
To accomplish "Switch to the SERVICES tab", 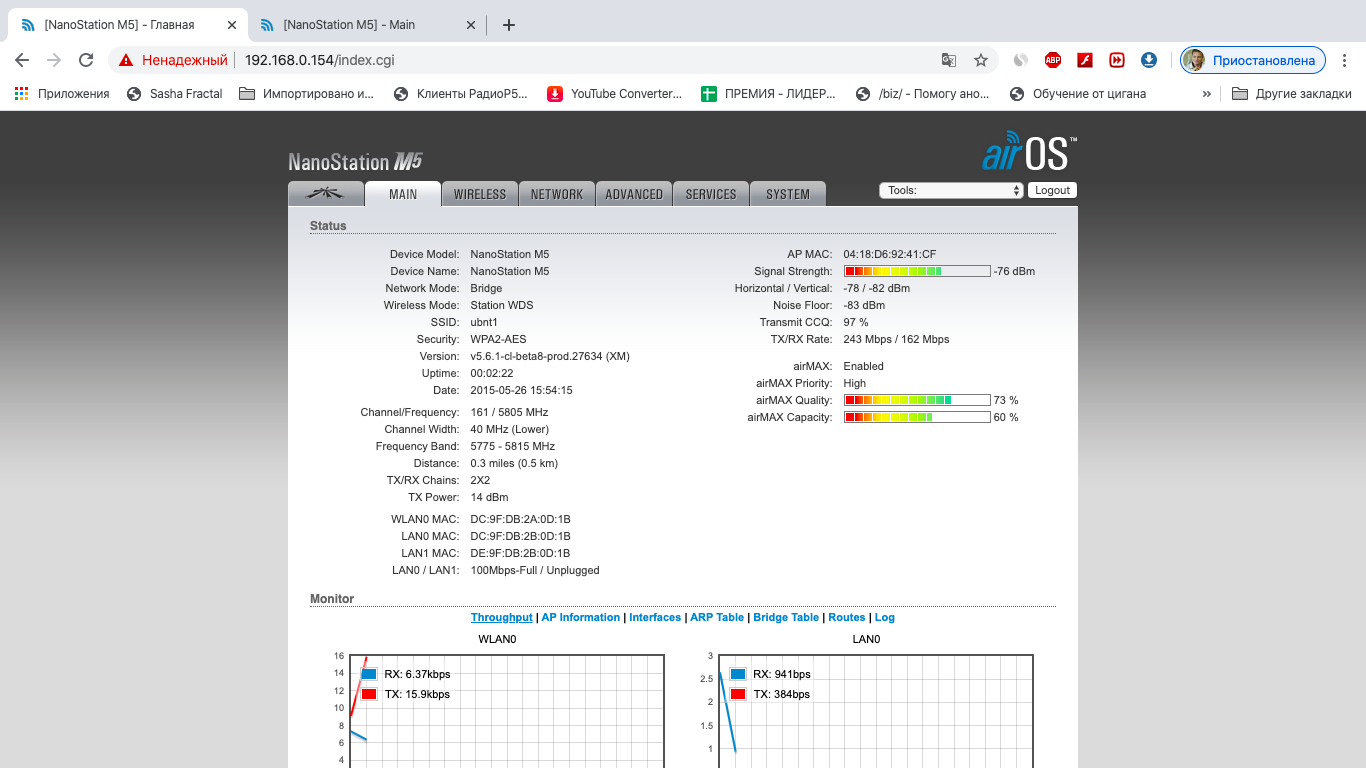I will 711,194.
